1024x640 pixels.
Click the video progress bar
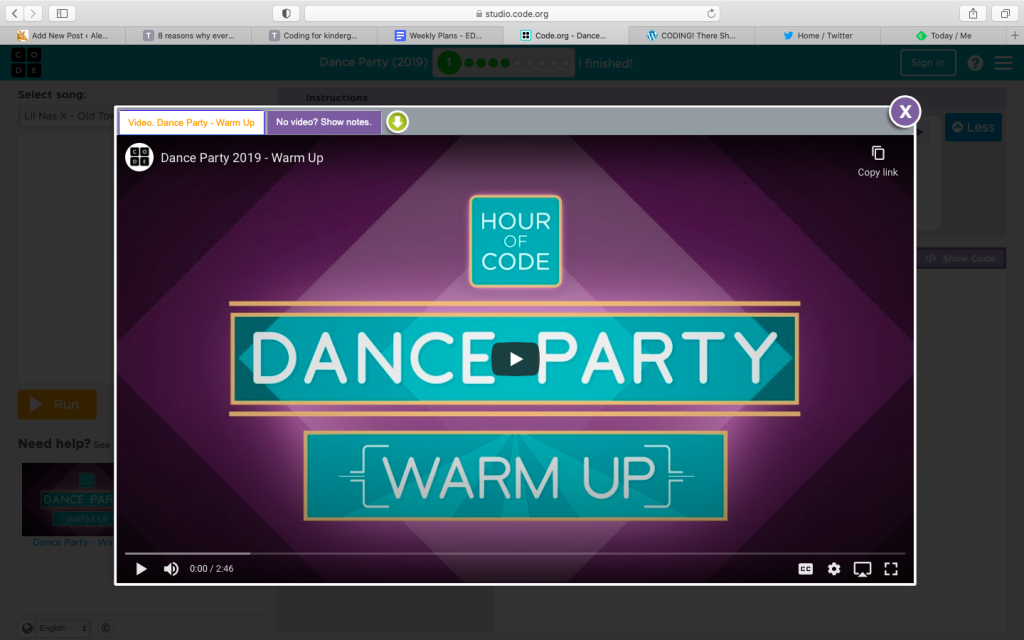pos(515,553)
